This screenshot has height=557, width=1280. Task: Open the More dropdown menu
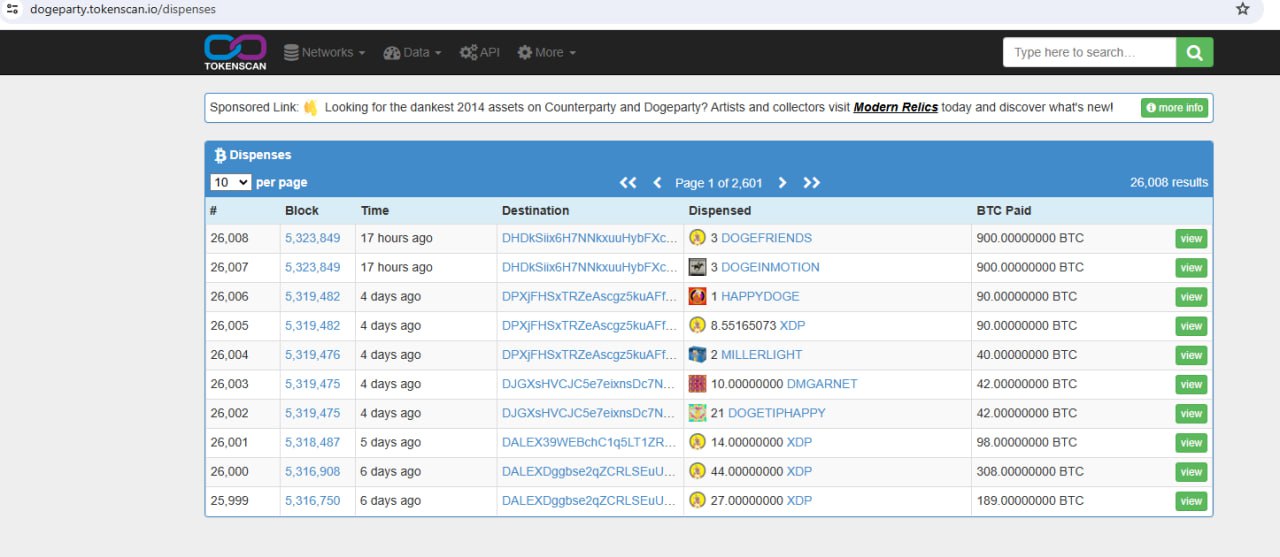tap(546, 52)
